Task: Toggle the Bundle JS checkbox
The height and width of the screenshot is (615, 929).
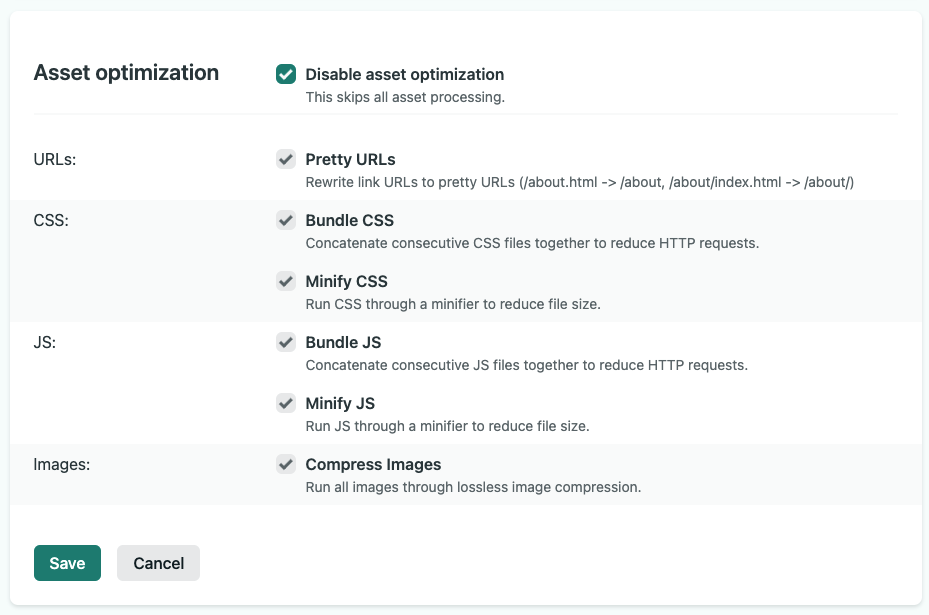Action: tap(286, 342)
